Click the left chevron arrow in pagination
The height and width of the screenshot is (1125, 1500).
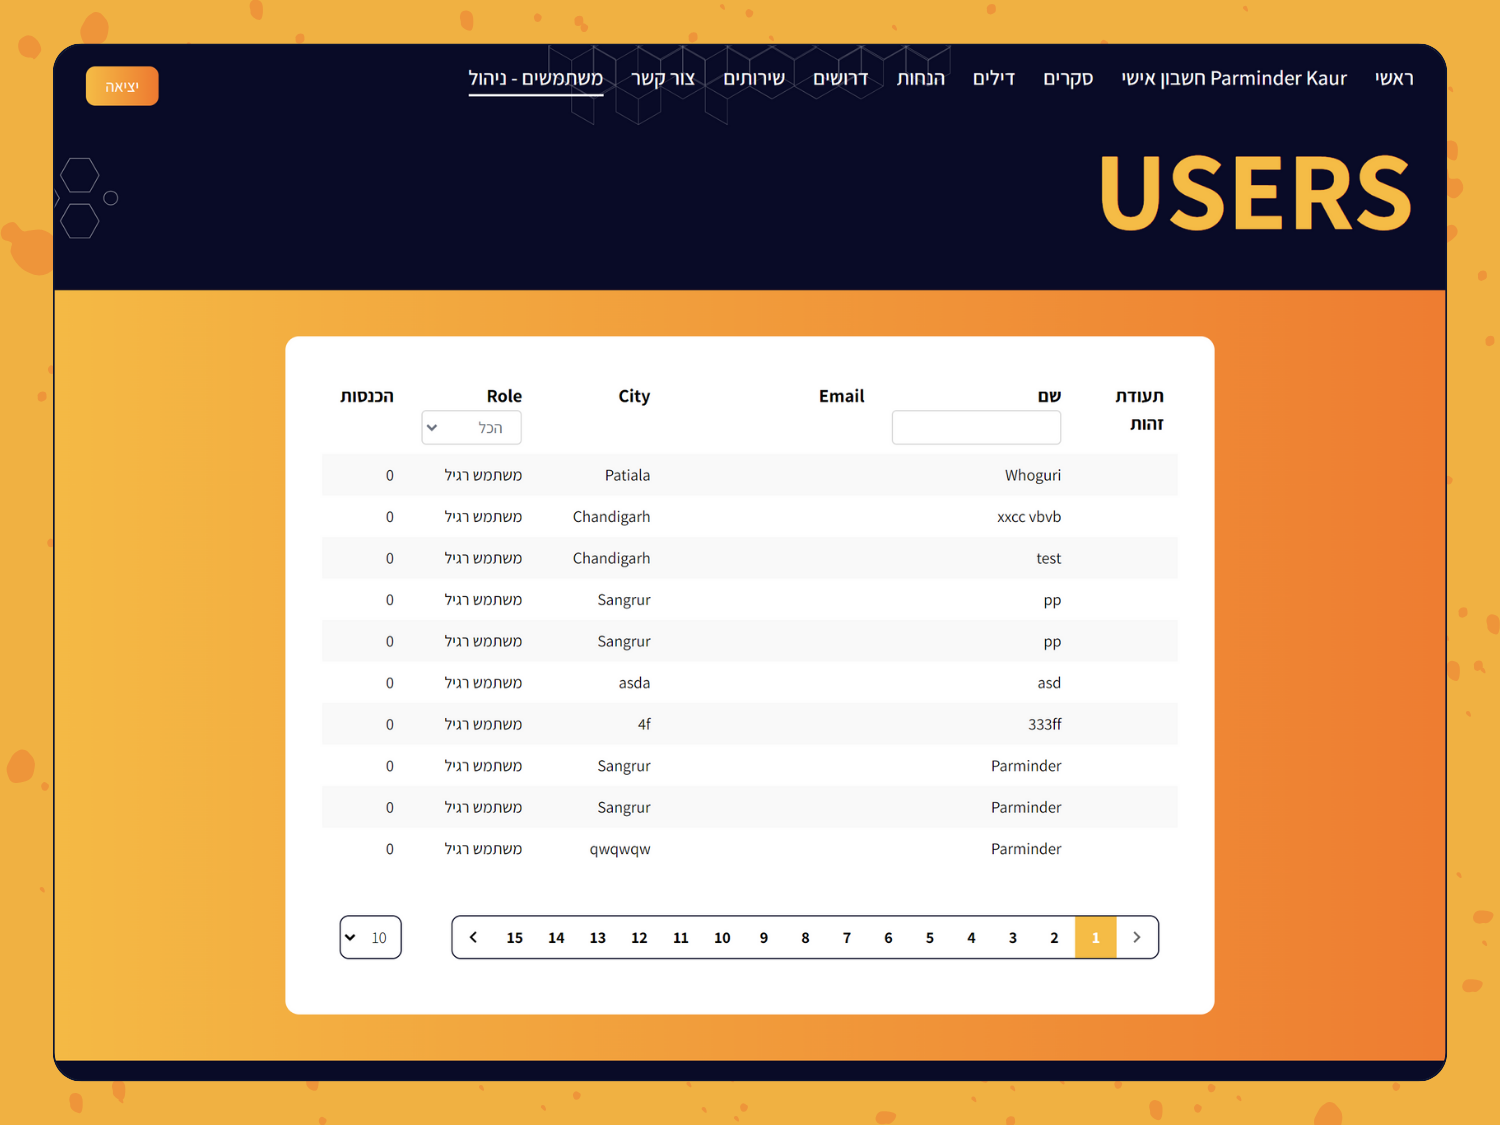(473, 937)
